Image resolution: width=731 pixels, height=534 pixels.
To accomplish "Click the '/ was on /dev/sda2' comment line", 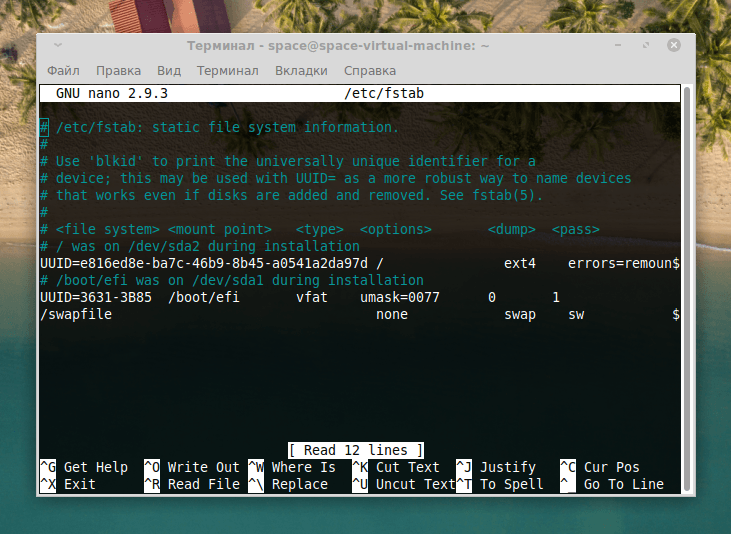I will pos(200,246).
